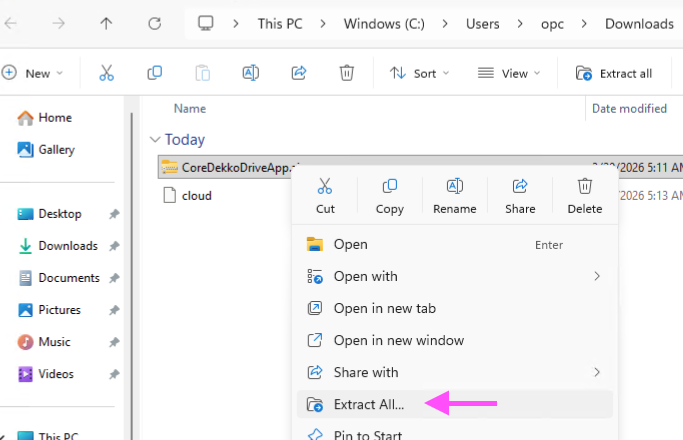Image resolution: width=683 pixels, height=440 pixels.
Task: Choose Open in new window
Action: click(x=454, y=340)
